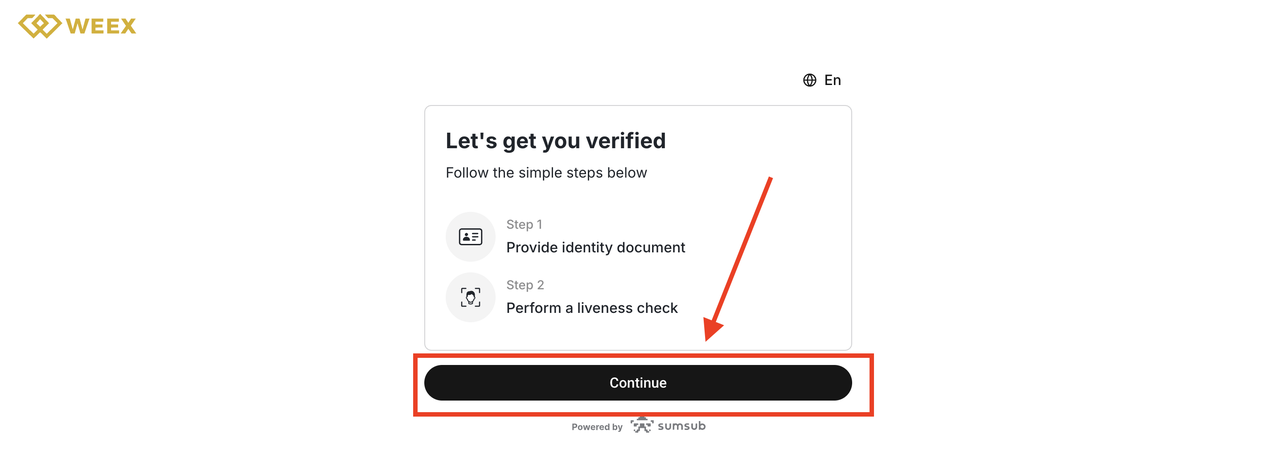
Task: Click the WEEX diamond logo icon
Action: click(39, 25)
